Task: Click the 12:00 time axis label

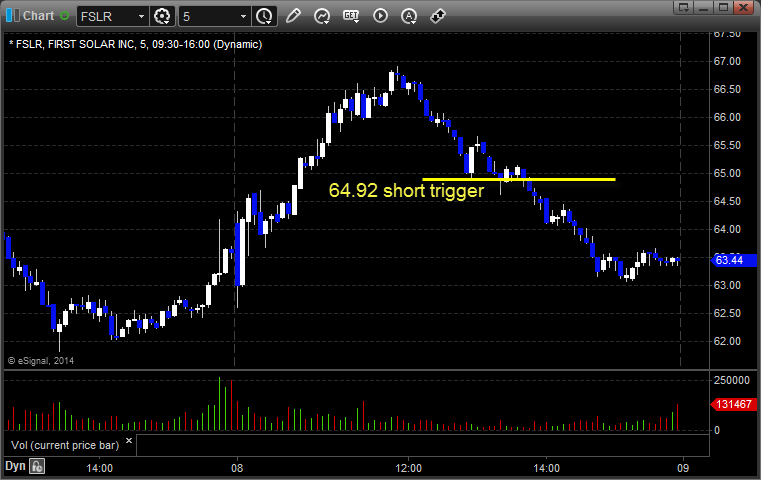Action: [x=409, y=468]
